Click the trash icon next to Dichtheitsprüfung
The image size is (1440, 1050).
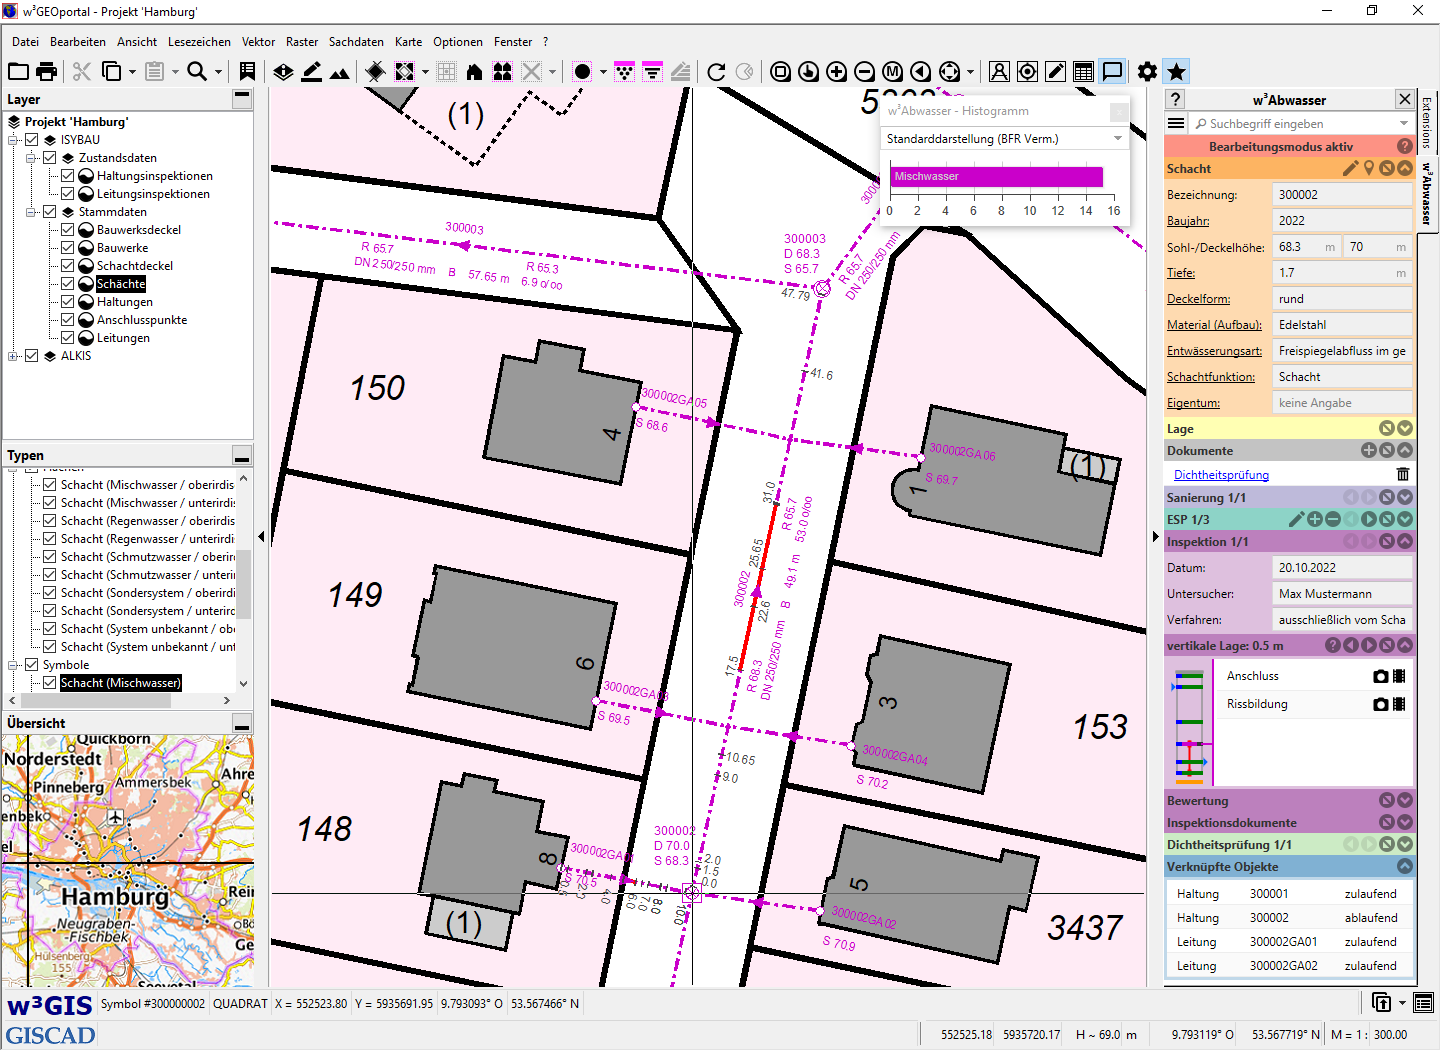click(1403, 474)
